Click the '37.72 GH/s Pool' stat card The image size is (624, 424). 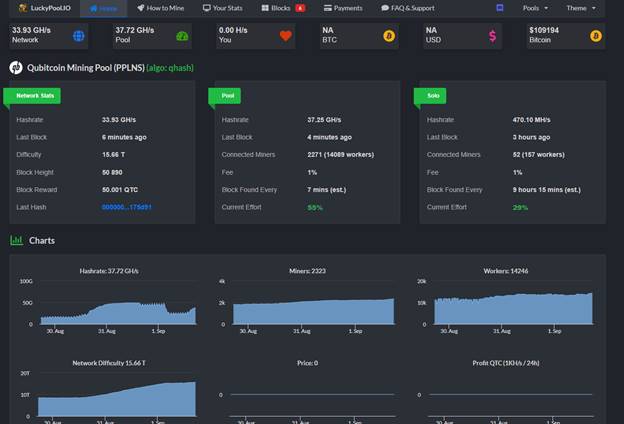[x=152, y=35]
